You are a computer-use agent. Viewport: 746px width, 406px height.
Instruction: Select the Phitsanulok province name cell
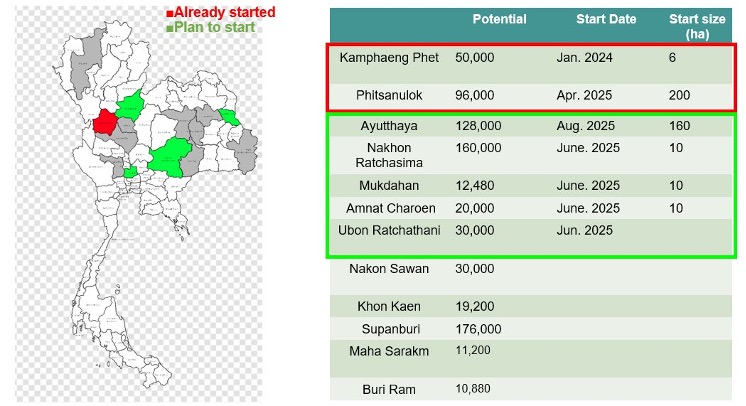(x=389, y=95)
